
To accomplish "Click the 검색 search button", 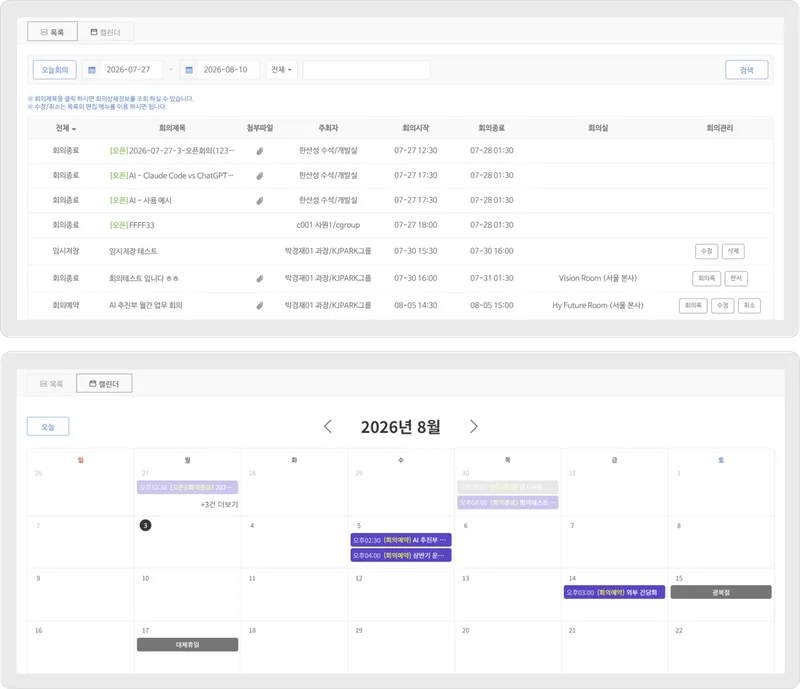I will [746, 70].
